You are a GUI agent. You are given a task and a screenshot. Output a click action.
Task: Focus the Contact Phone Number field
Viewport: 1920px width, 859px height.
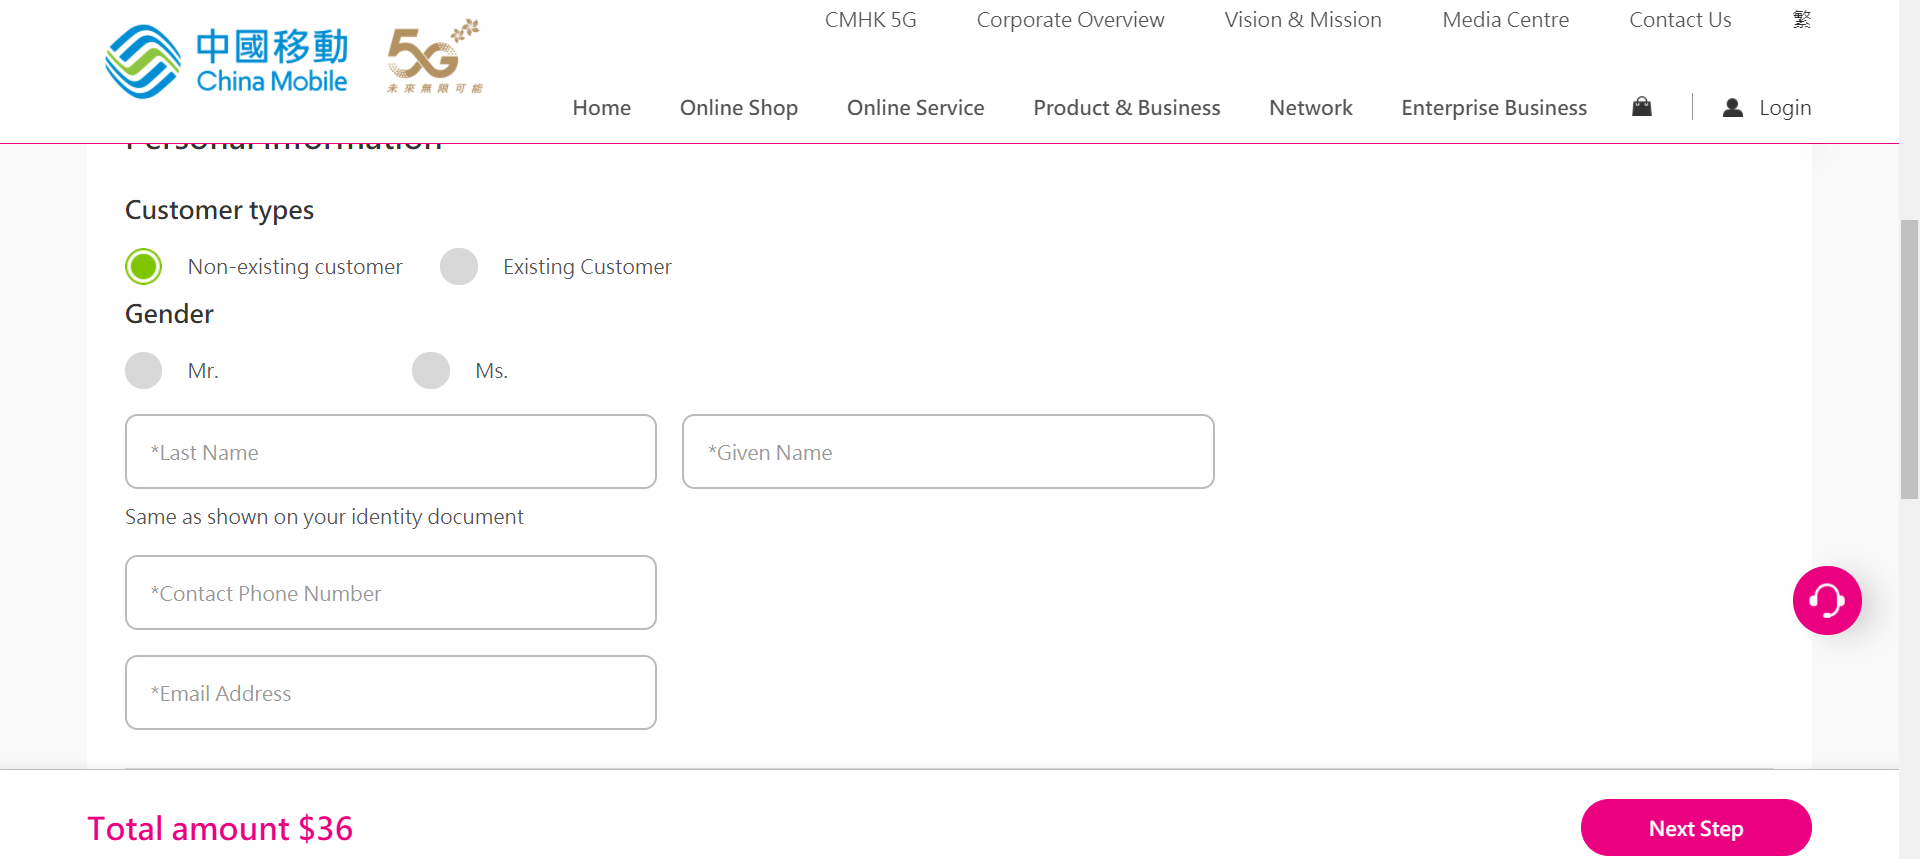391,593
